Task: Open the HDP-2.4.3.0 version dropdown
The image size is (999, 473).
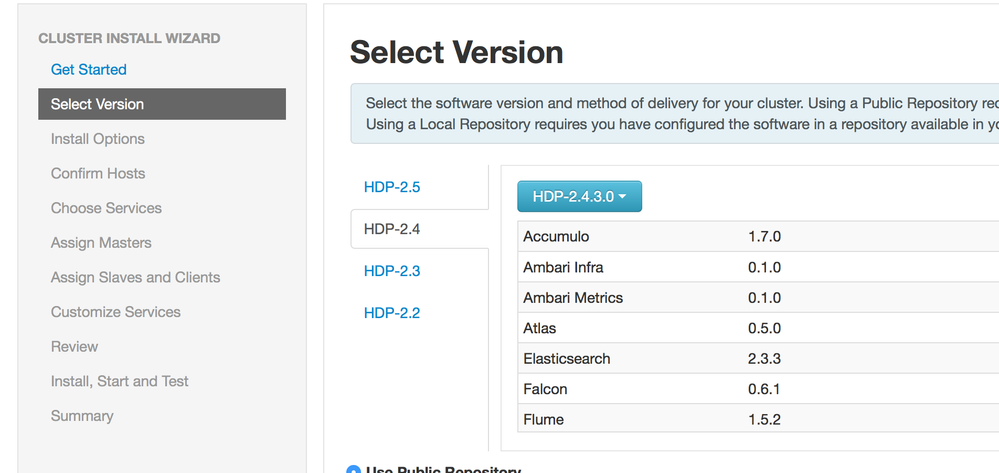Action: [x=579, y=197]
